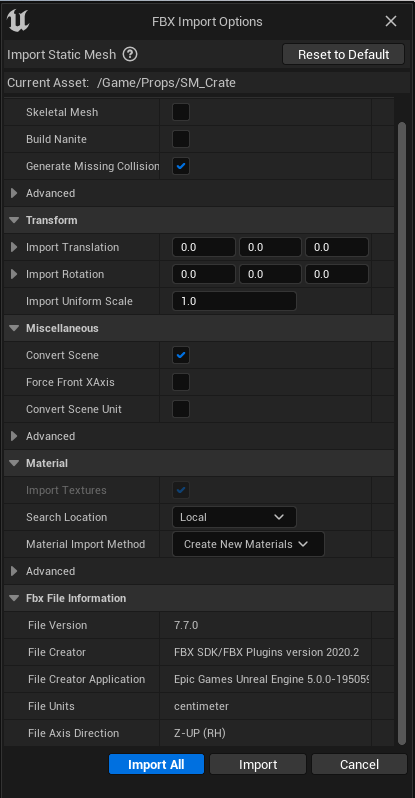Click the File Version label

coord(58,625)
